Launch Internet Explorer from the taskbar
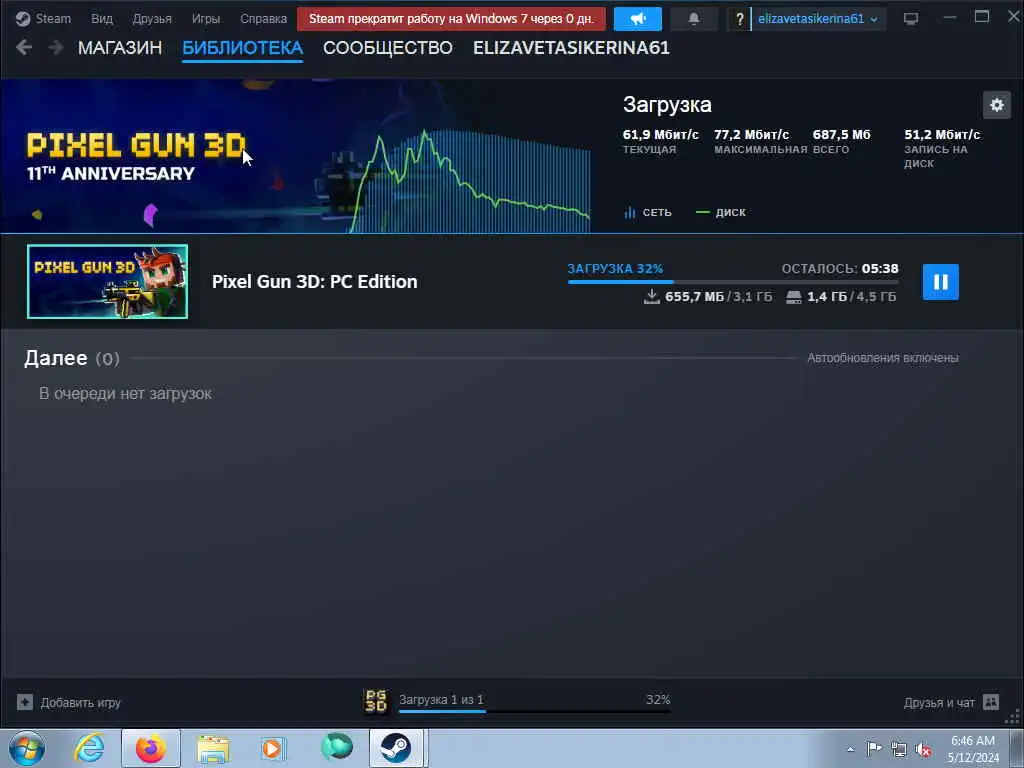 coord(89,748)
